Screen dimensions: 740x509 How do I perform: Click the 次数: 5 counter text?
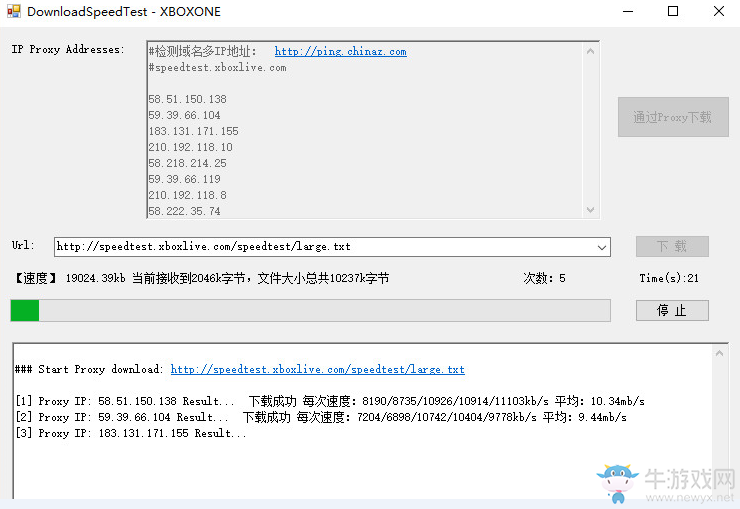tap(544, 278)
